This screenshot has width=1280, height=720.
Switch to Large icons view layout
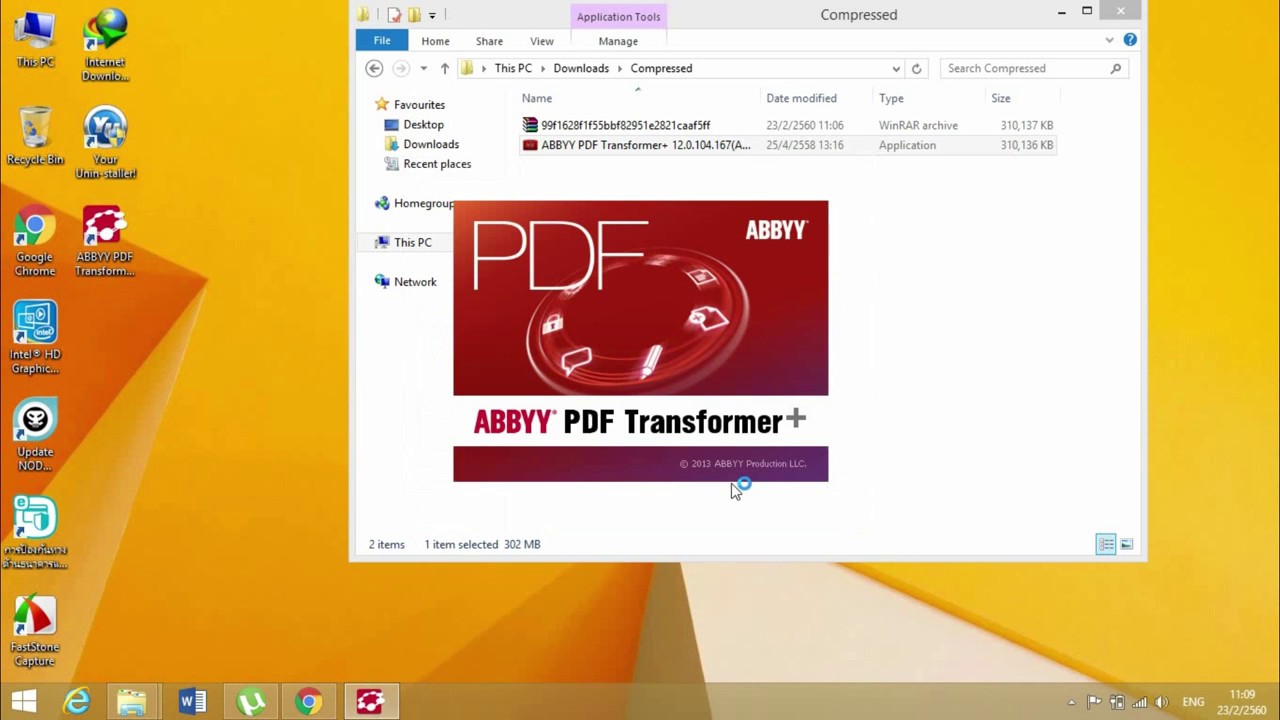tap(1126, 544)
